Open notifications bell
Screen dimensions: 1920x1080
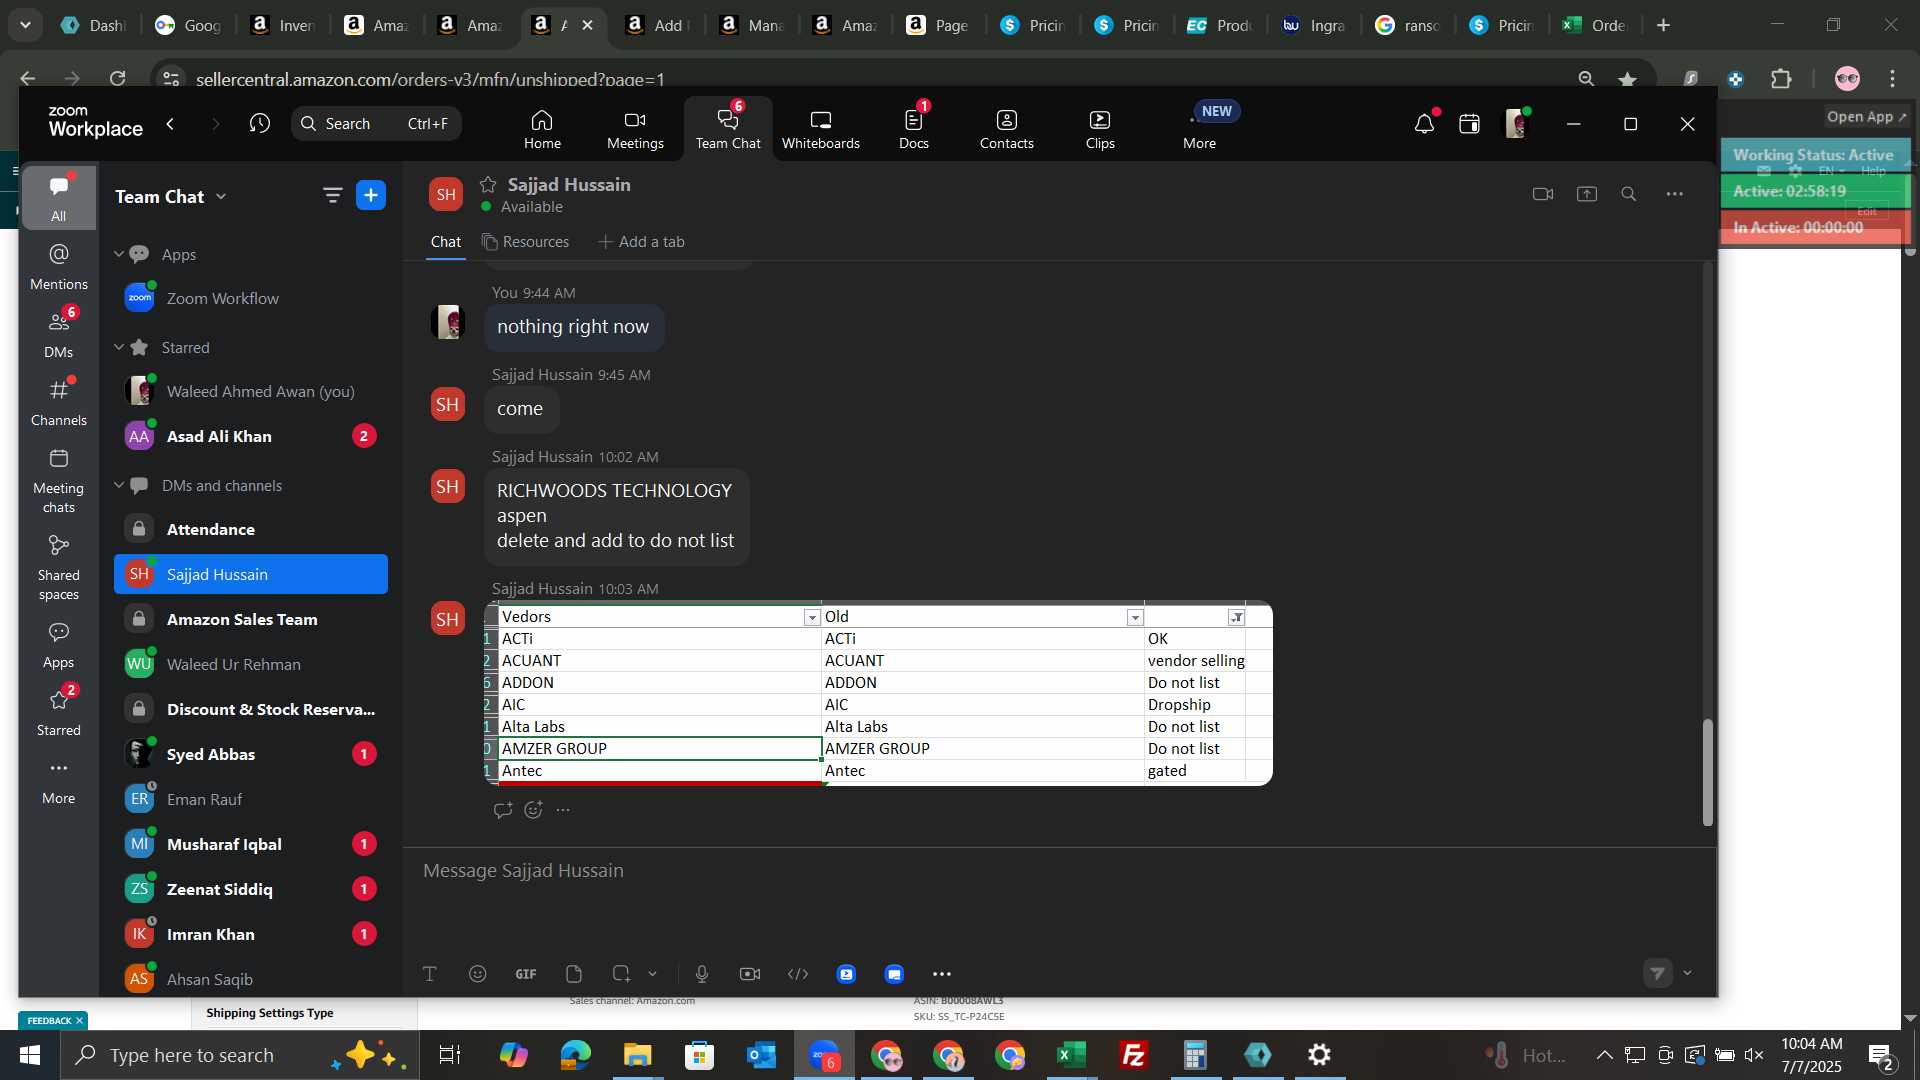click(1424, 123)
